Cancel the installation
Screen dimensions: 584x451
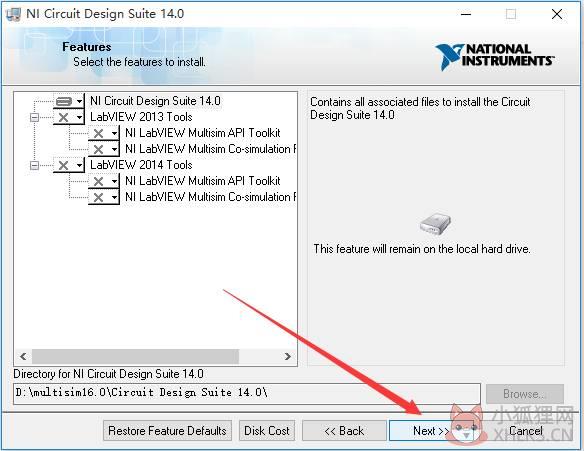(526, 431)
